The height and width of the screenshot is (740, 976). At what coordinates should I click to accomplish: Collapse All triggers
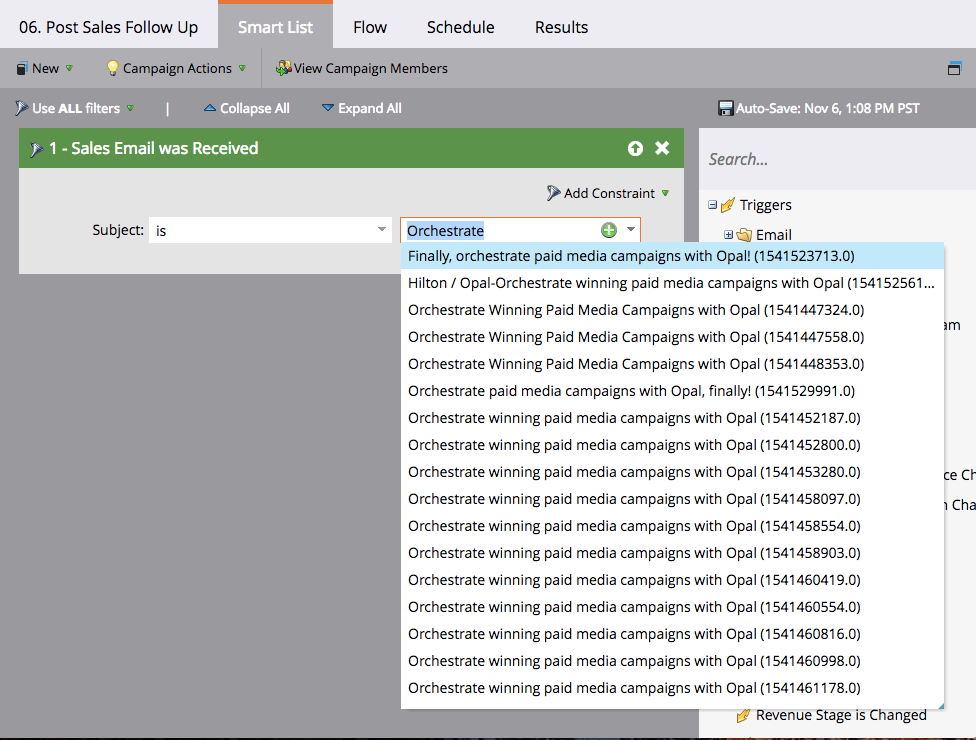[247, 108]
